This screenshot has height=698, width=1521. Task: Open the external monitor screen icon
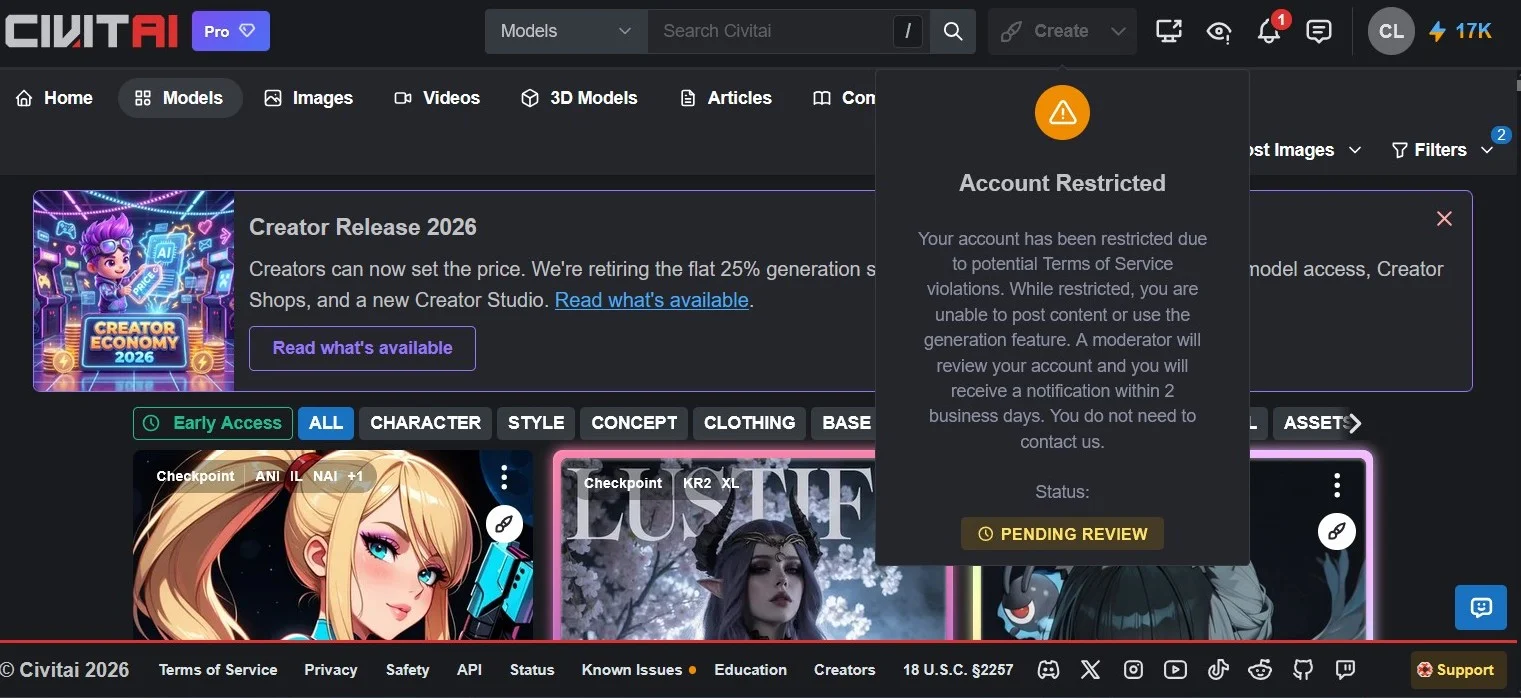pyautogui.click(x=1168, y=31)
